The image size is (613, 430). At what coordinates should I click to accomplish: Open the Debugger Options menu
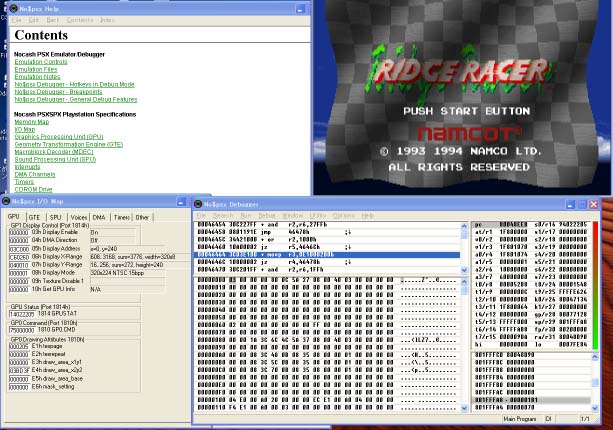pos(343,215)
